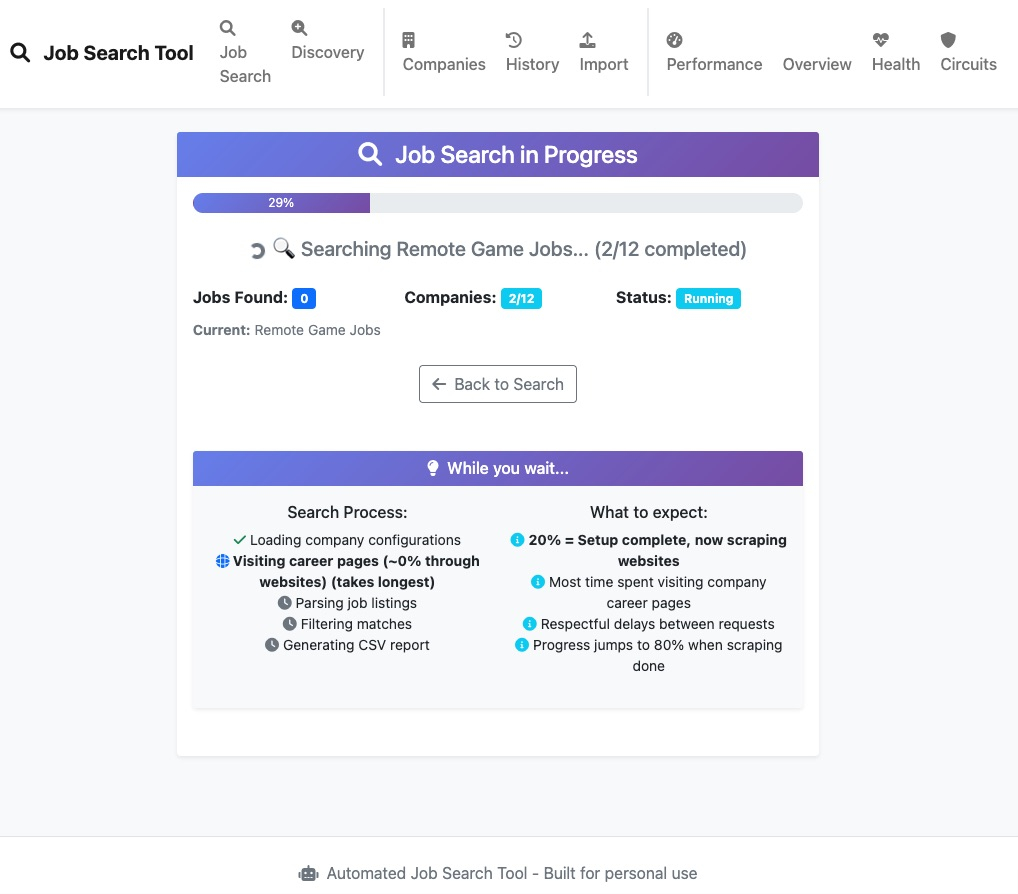Open the History nav link
The height and width of the screenshot is (894, 1018).
point(532,64)
